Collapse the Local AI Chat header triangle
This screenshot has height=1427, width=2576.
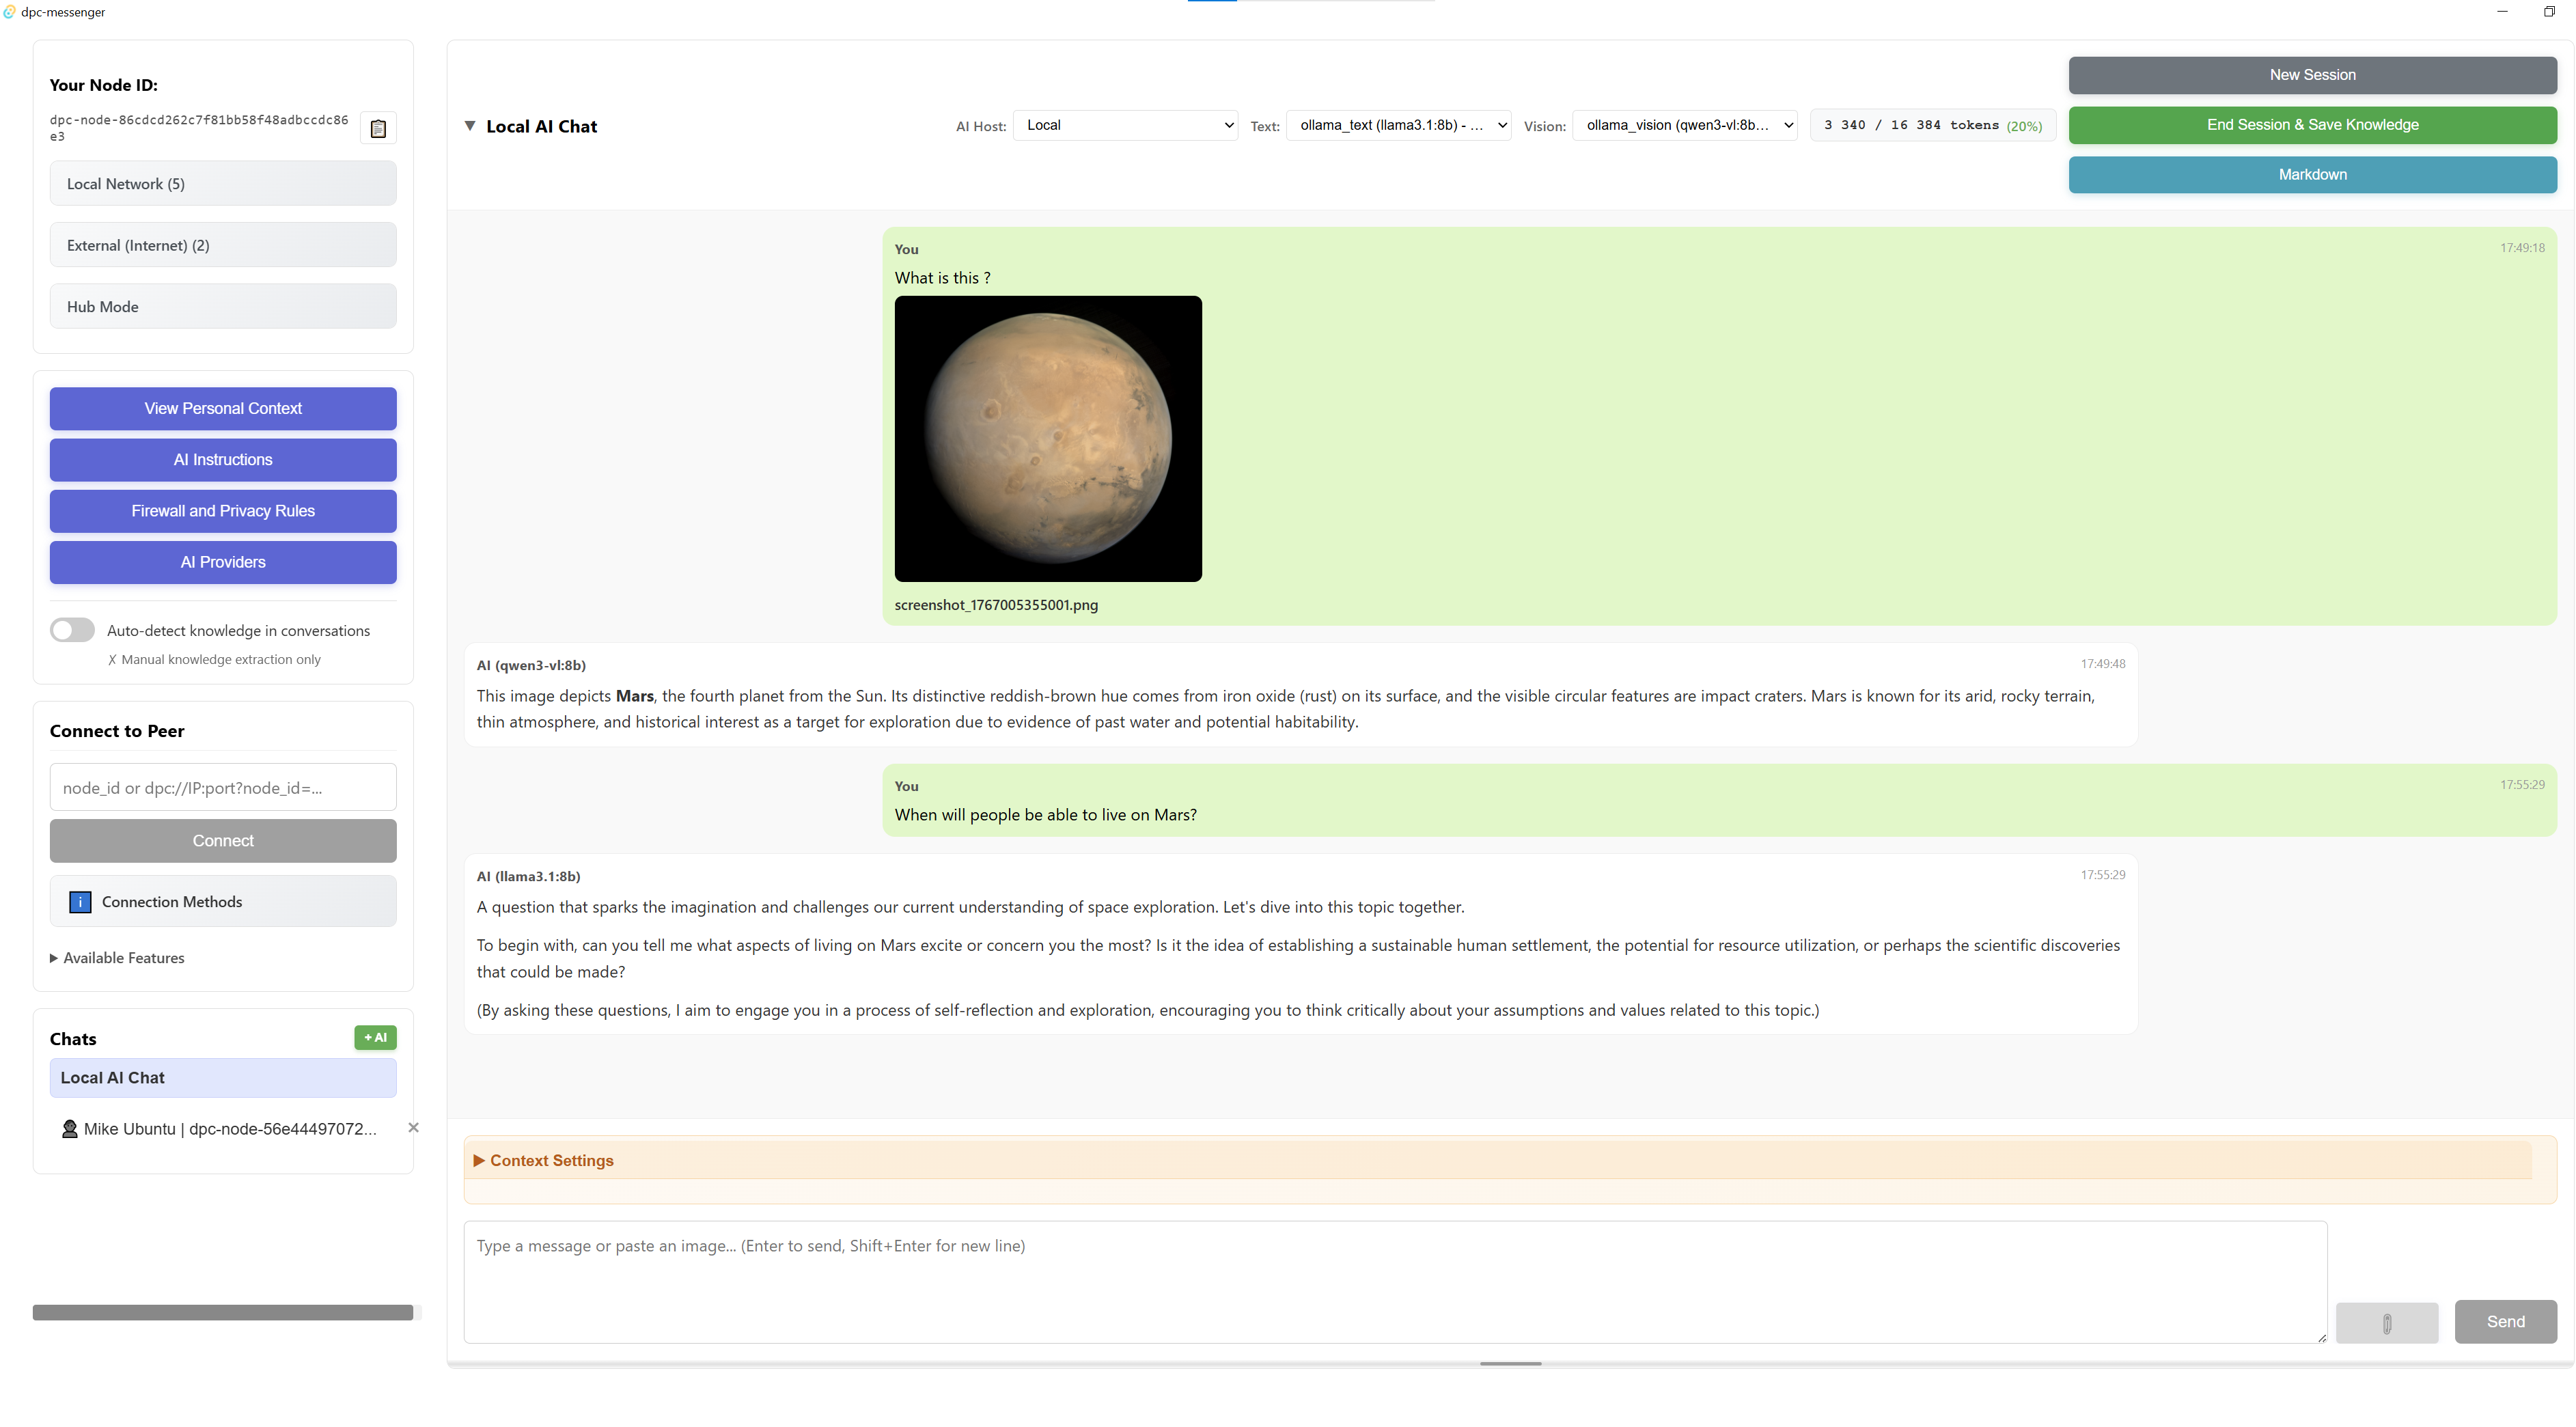point(470,126)
